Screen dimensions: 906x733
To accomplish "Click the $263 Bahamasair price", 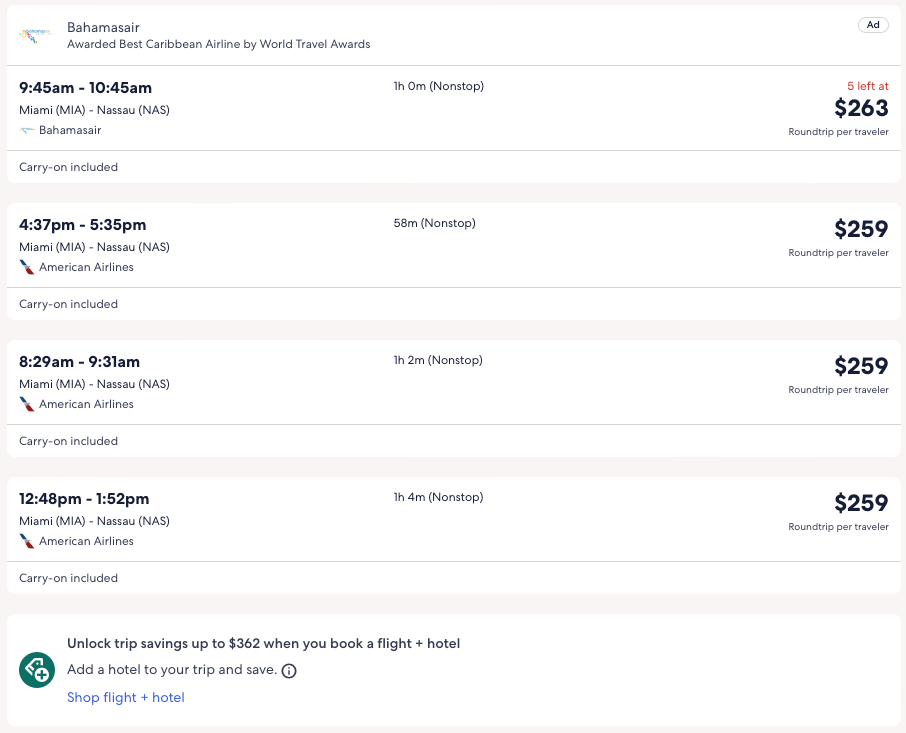I will click(x=861, y=108).
